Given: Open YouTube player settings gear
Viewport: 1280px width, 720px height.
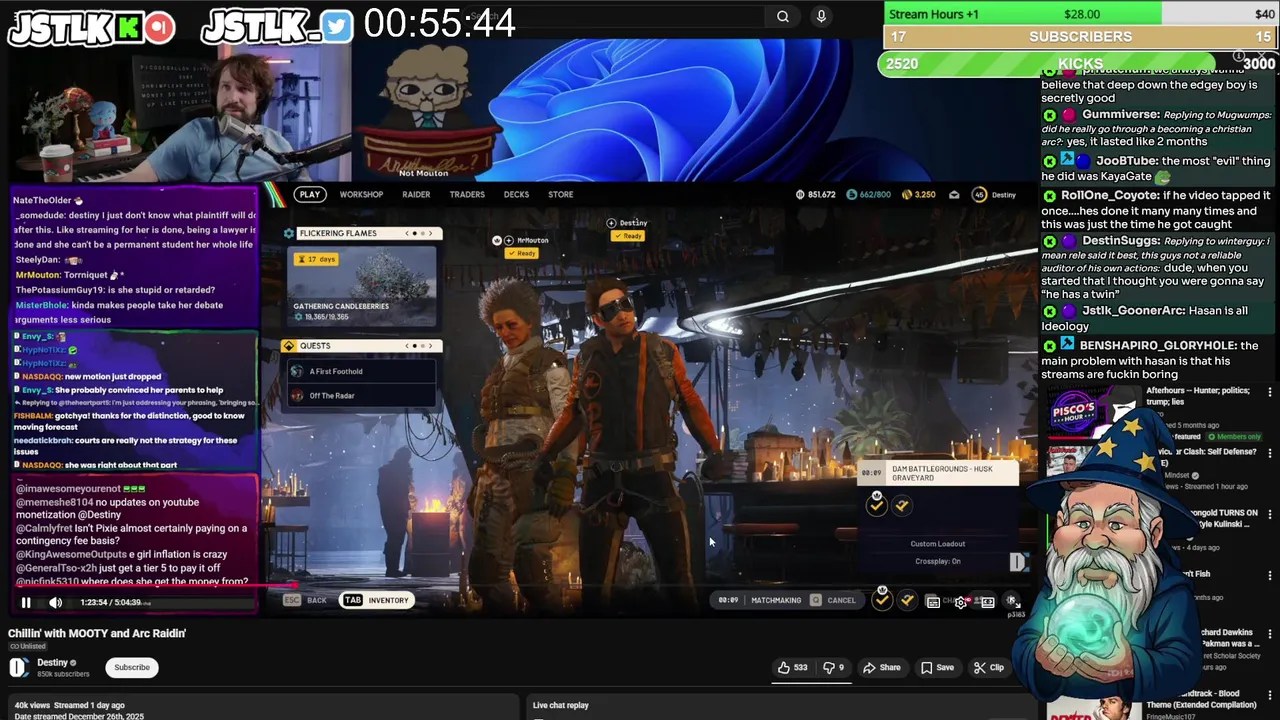Looking at the screenshot, I should pyautogui.click(x=961, y=602).
